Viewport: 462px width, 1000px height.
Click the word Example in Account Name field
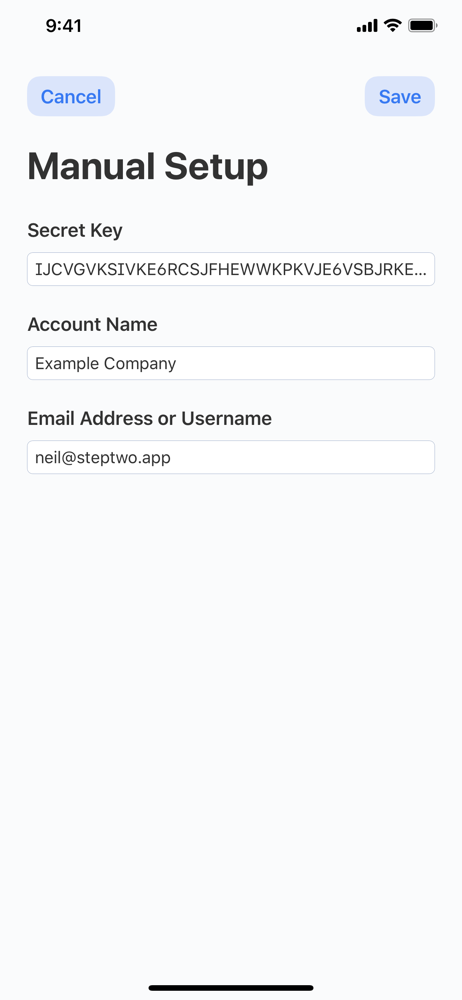pyautogui.click(x=67, y=364)
